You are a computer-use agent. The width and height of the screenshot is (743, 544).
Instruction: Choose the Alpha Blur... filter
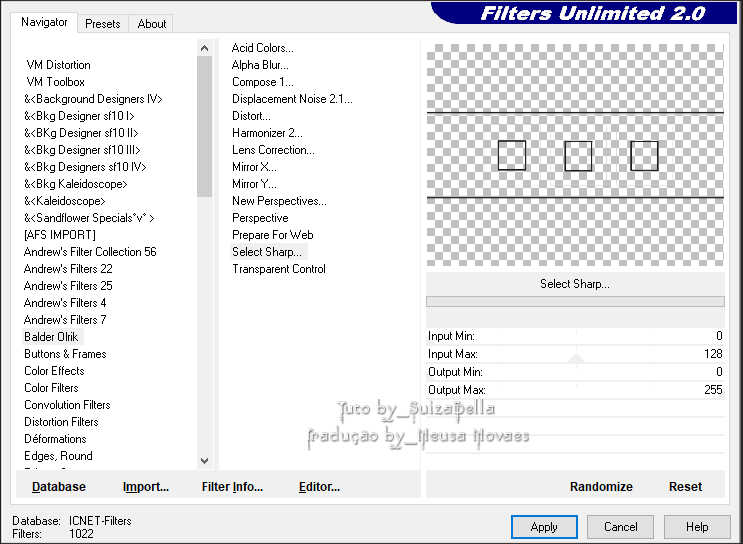point(260,65)
